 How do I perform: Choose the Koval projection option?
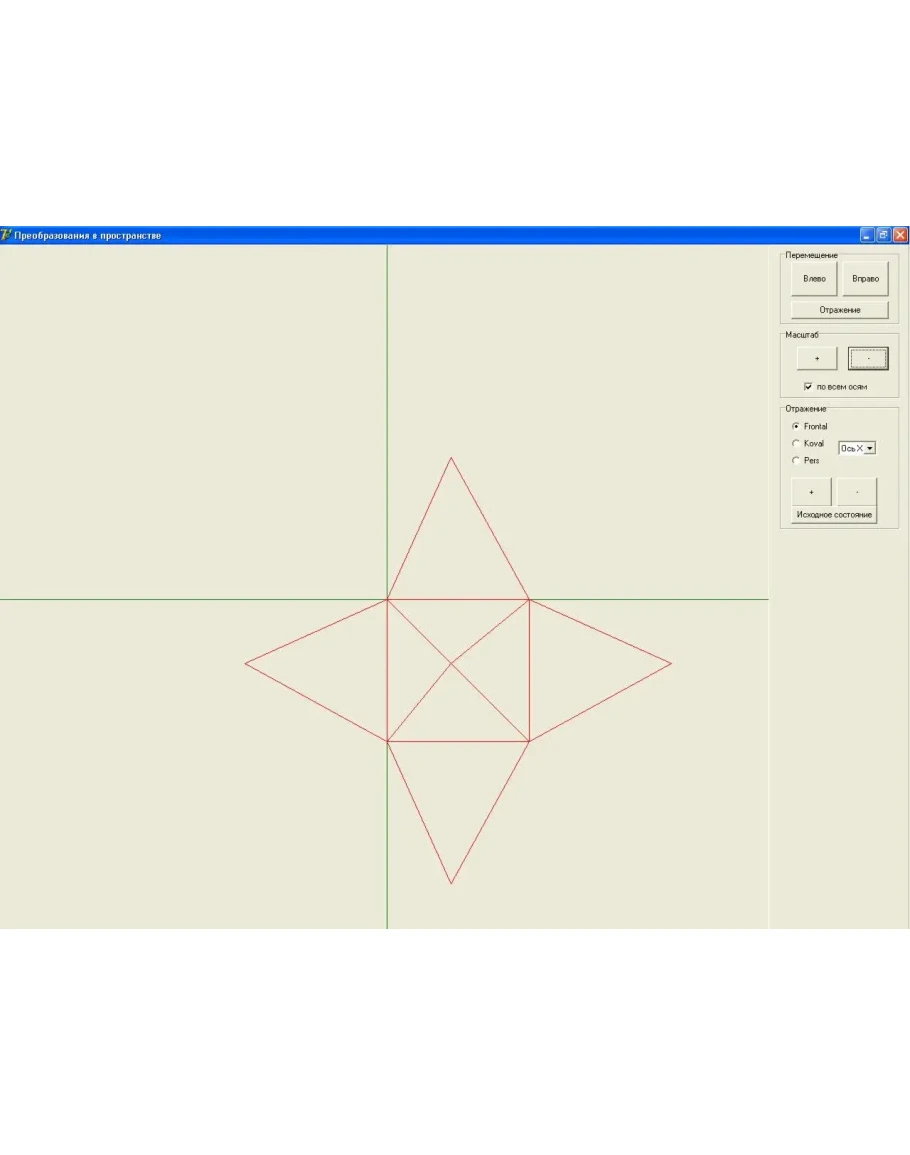click(x=796, y=443)
